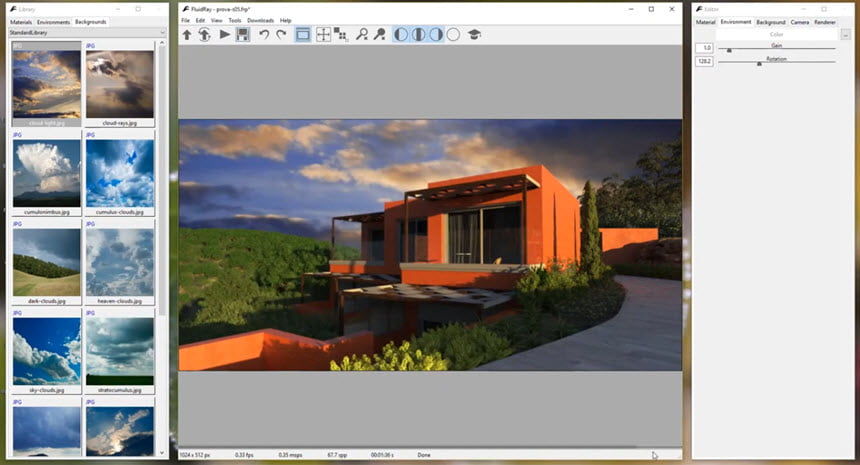Screen dimensions: 860x465
Task: Save the render with the floppy disk icon
Action: (242, 35)
